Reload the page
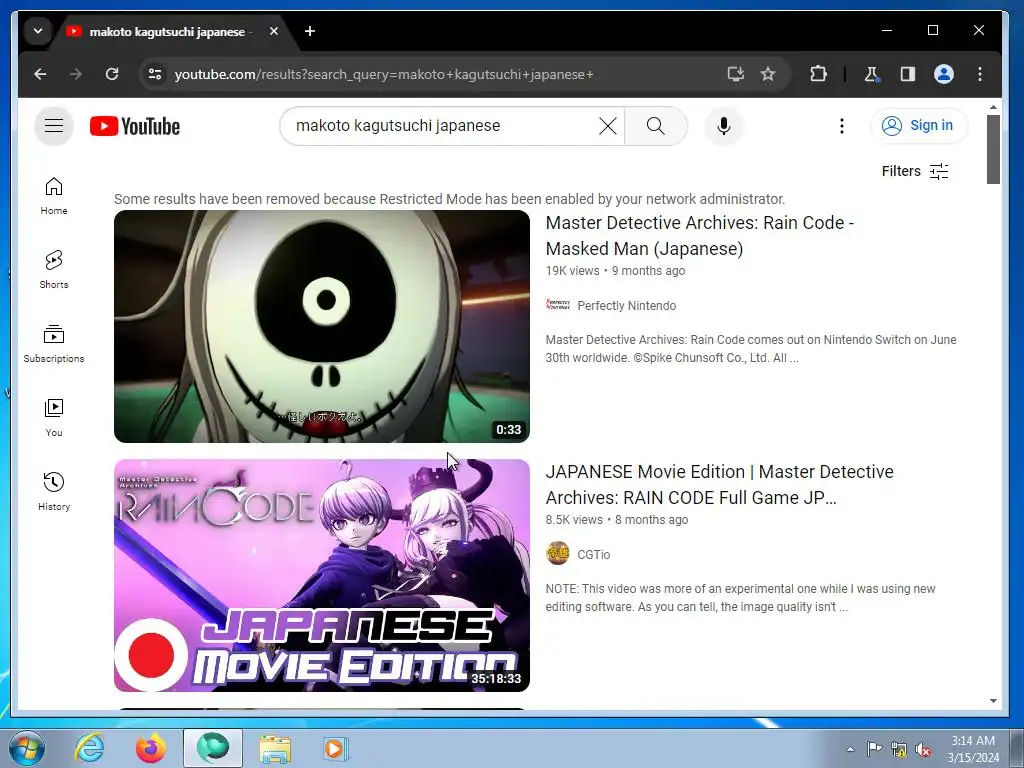This screenshot has width=1024, height=768. click(x=112, y=74)
